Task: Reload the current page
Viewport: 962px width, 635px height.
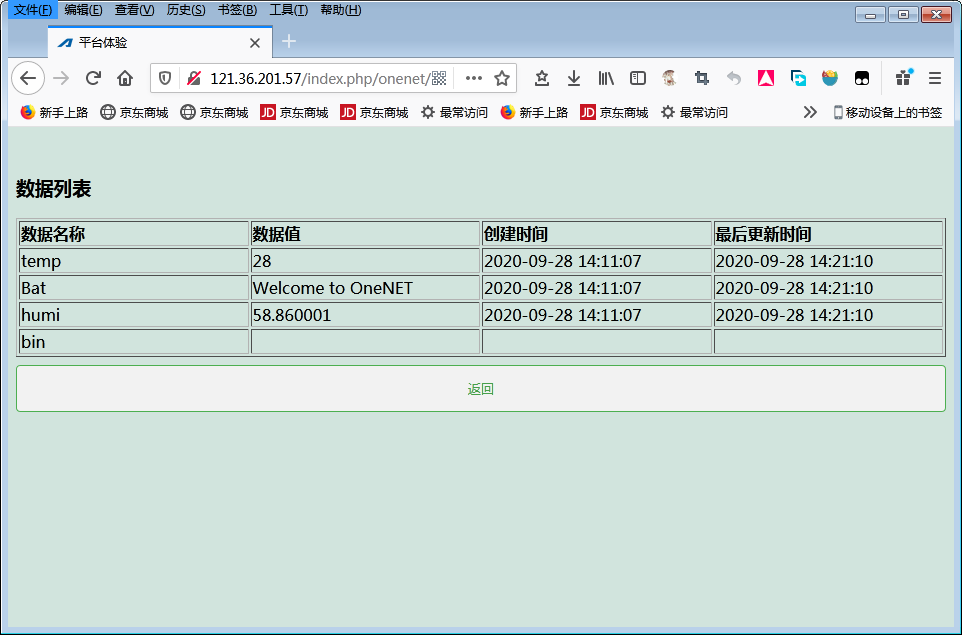Action: point(93,78)
